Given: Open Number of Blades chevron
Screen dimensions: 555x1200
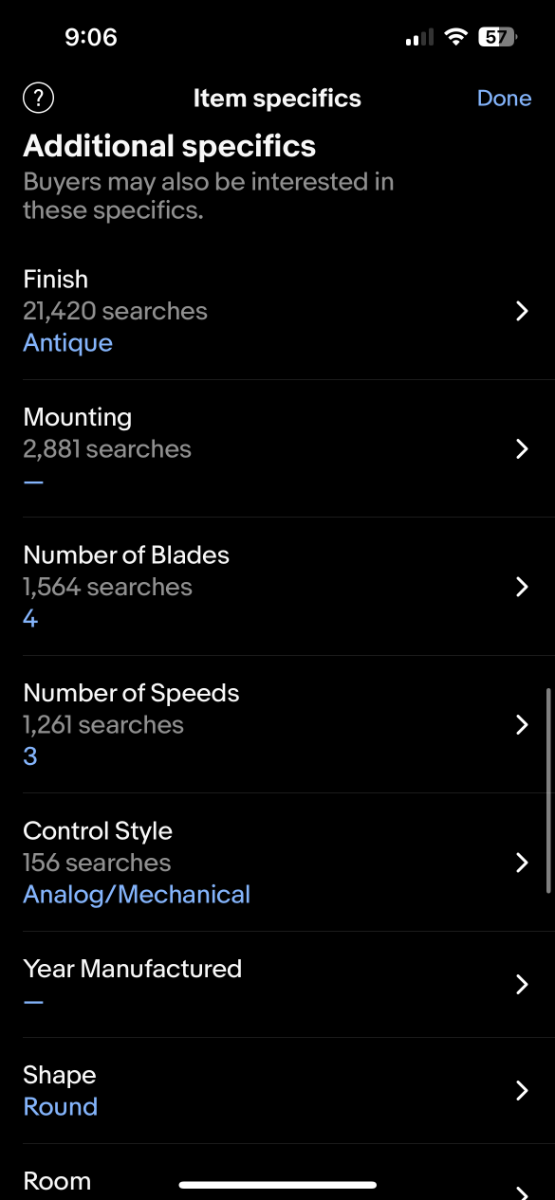Looking at the screenshot, I should click(x=521, y=587).
